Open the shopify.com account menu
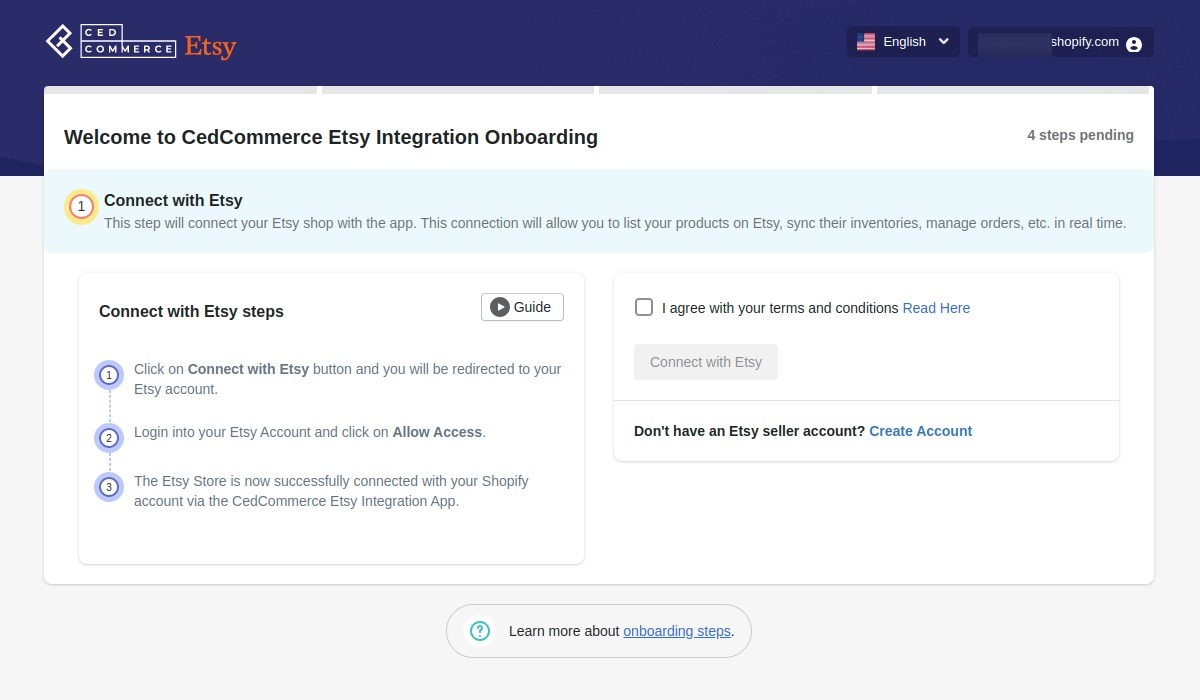The height and width of the screenshot is (700, 1200). [1061, 42]
